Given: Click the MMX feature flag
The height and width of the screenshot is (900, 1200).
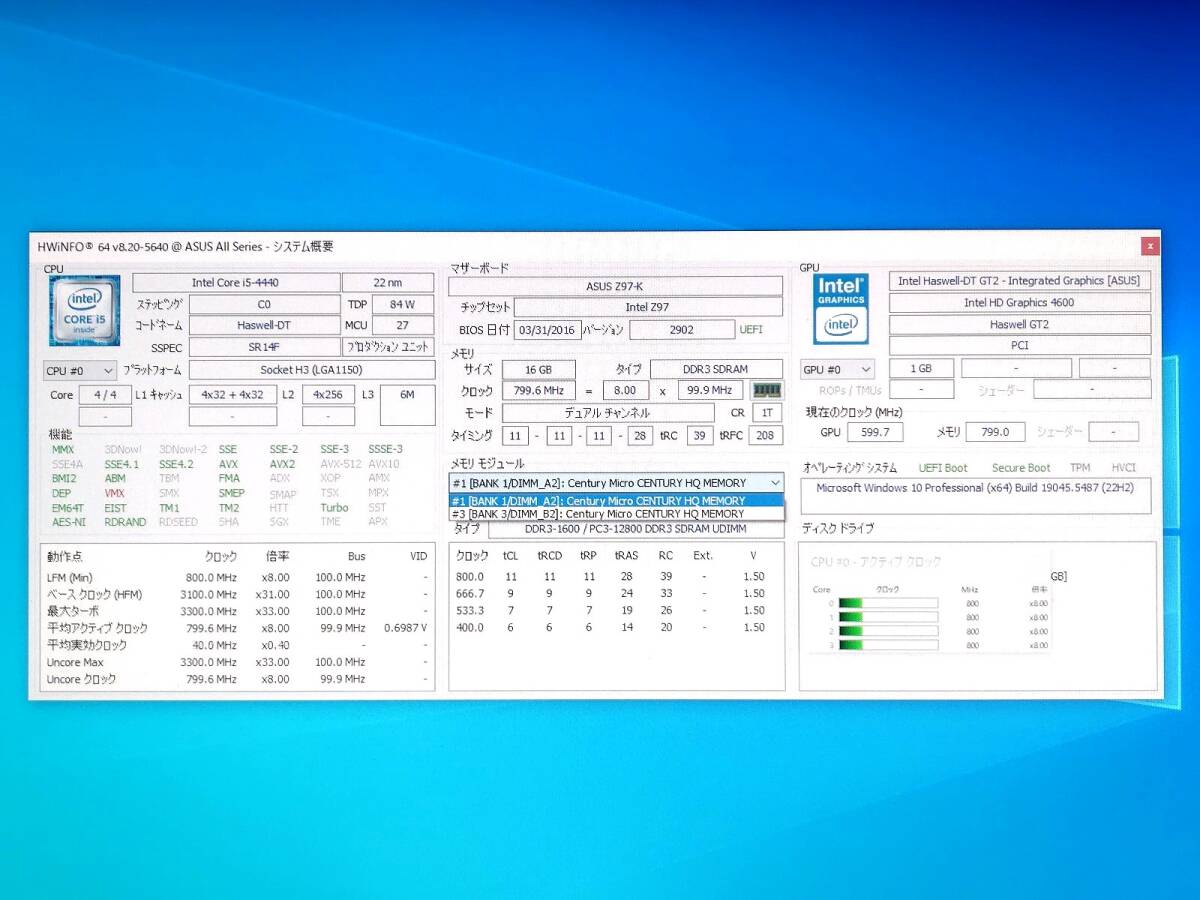Looking at the screenshot, I should pyautogui.click(x=63, y=450).
